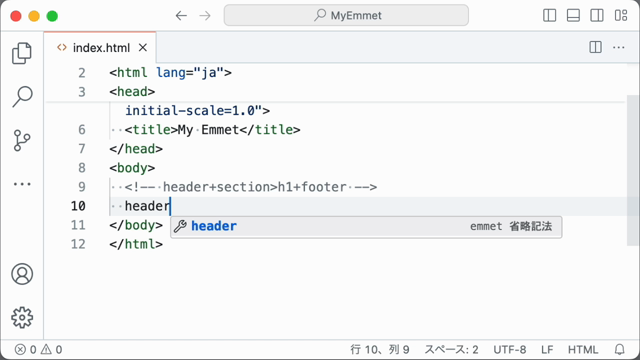Viewport: 640px width, 360px height.
Task: Accept the header emmet suggestion
Action: point(366,227)
